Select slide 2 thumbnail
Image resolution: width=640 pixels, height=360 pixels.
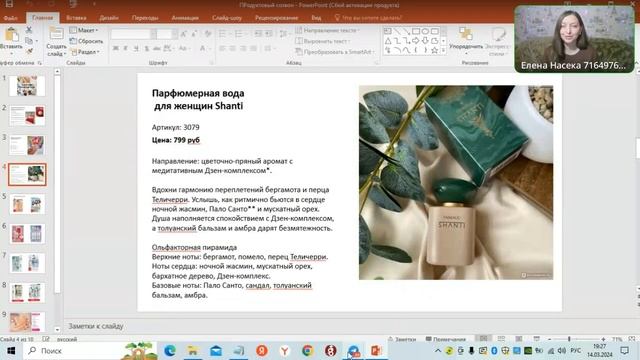click(x=27, y=116)
